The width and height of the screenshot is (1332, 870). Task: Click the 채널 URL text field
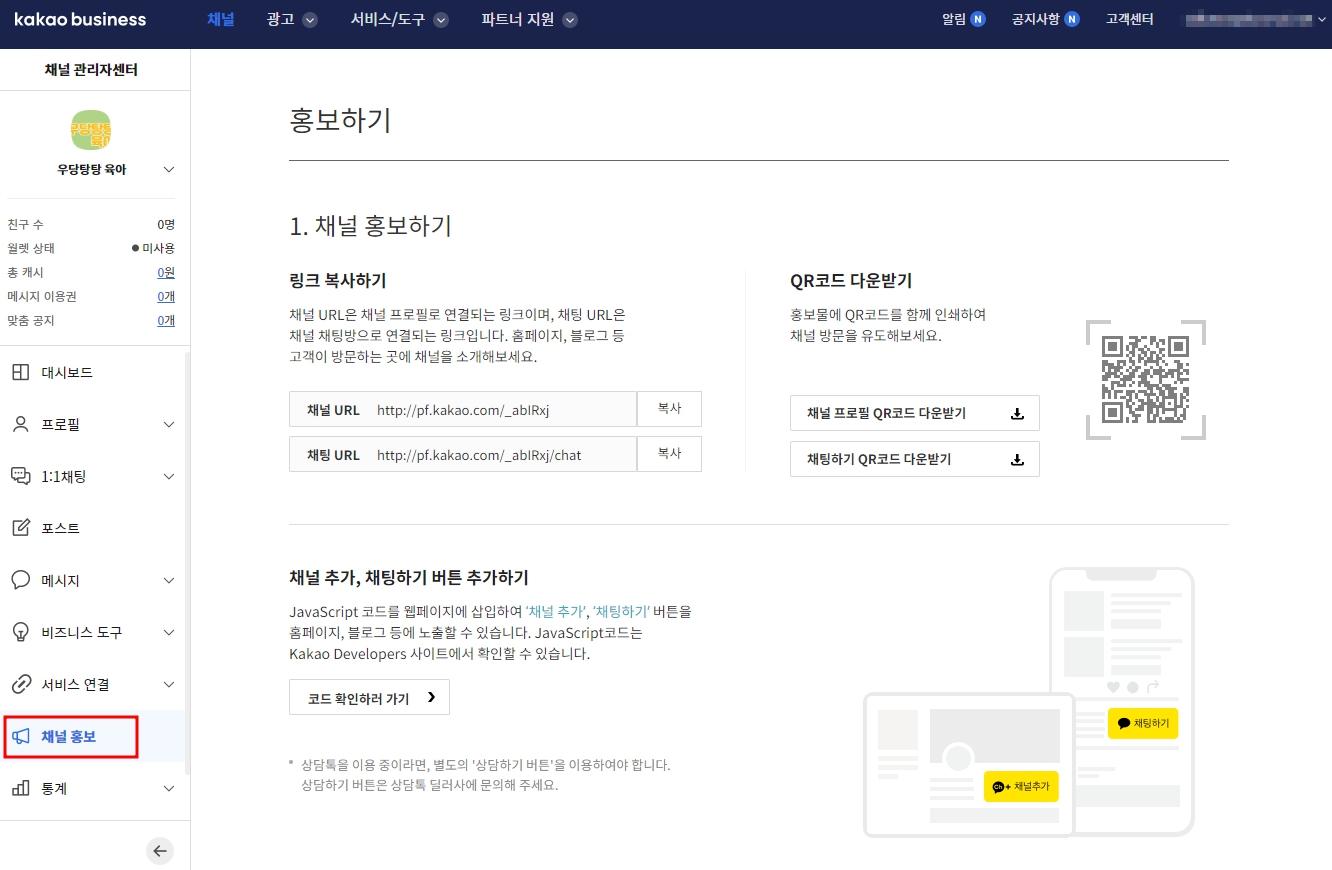click(463, 409)
